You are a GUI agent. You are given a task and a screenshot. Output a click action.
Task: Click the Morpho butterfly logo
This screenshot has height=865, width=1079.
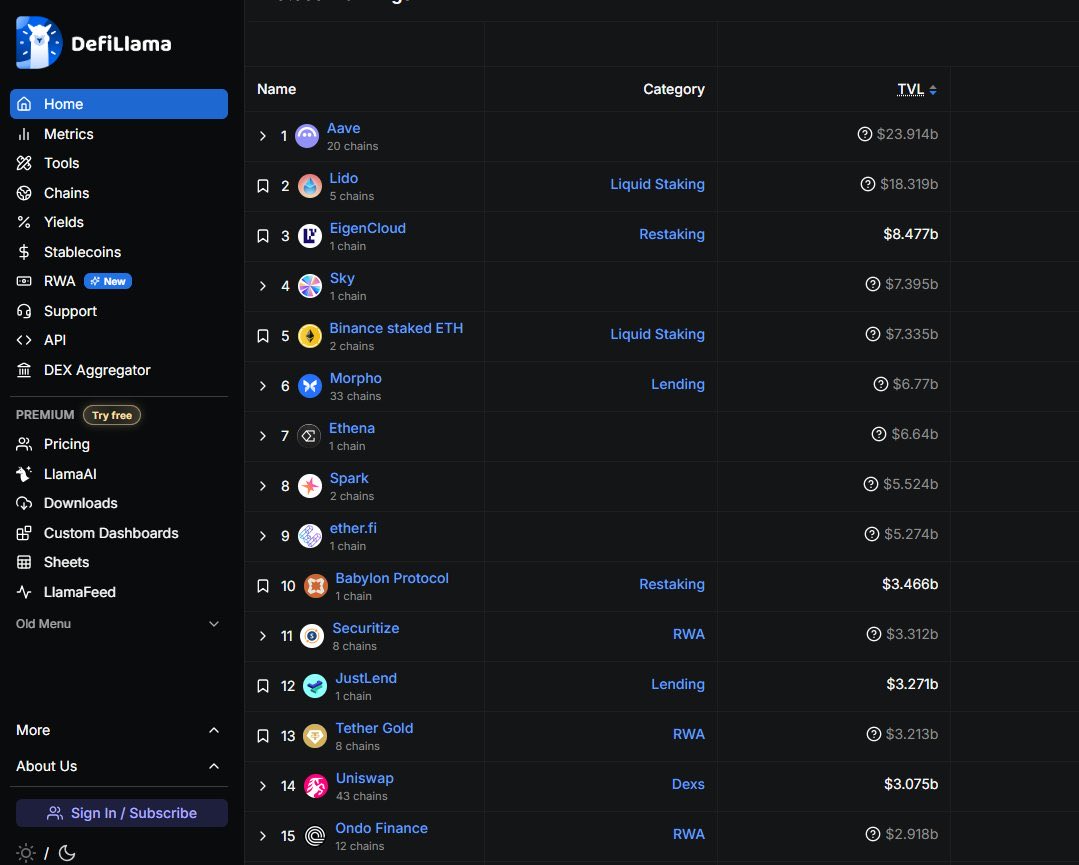click(x=310, y=386)
